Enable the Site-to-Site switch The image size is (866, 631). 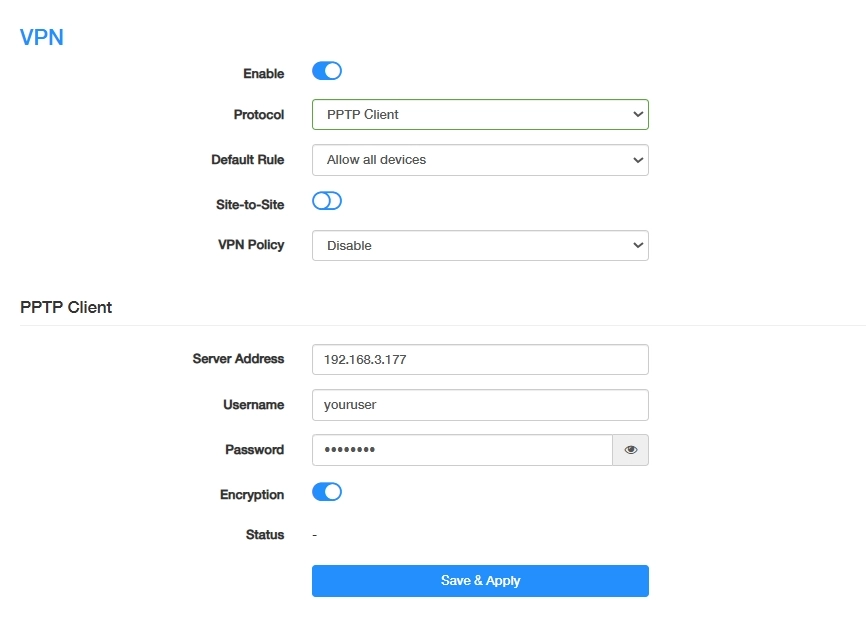click(x=327, y=201)
